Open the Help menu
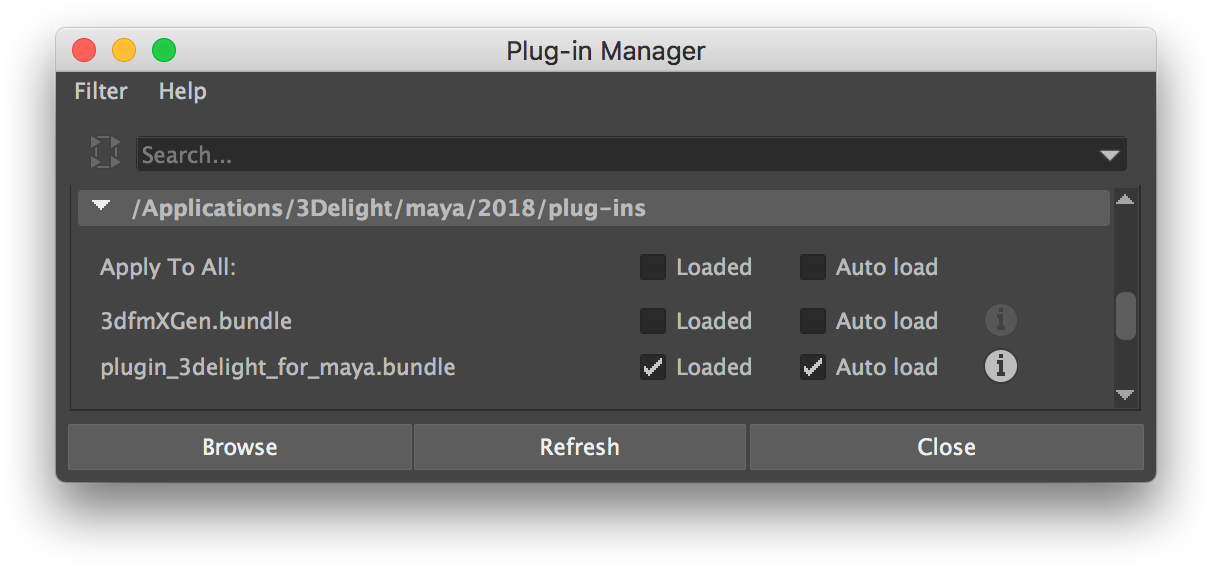This screenshot has height=566, width=1212. [182, 91]
